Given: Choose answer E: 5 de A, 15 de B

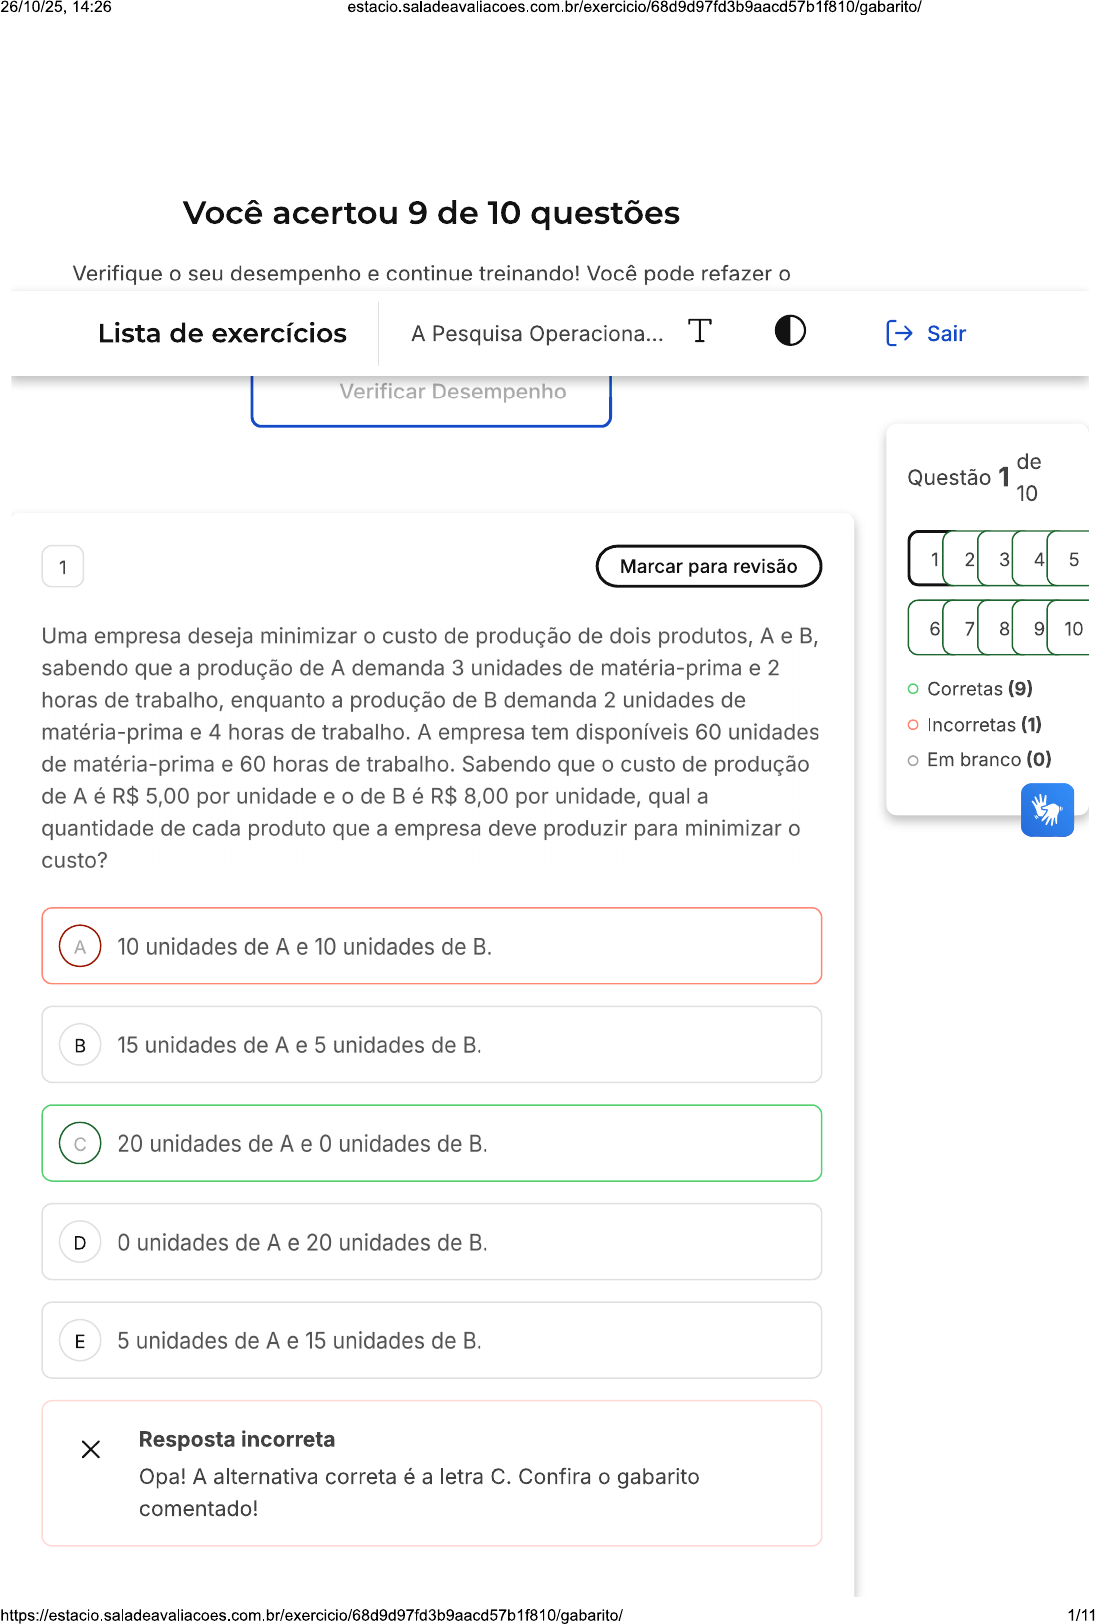Looking at the screenshot, I should 299,1340.
